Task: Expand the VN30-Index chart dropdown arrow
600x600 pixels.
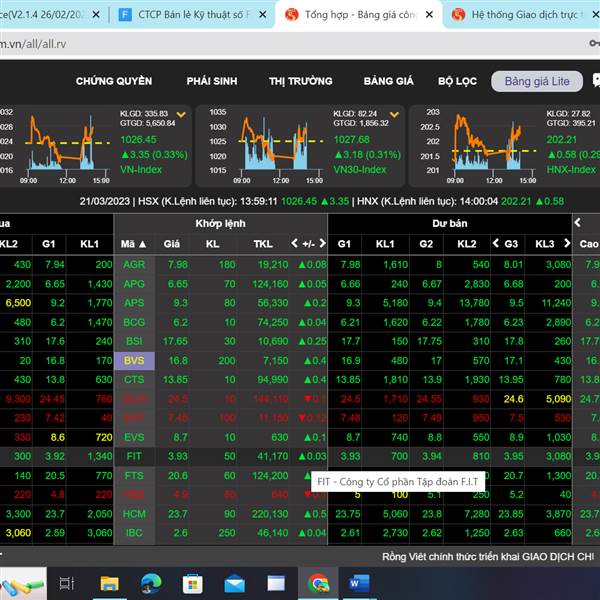Action: [x=394, y=114]
